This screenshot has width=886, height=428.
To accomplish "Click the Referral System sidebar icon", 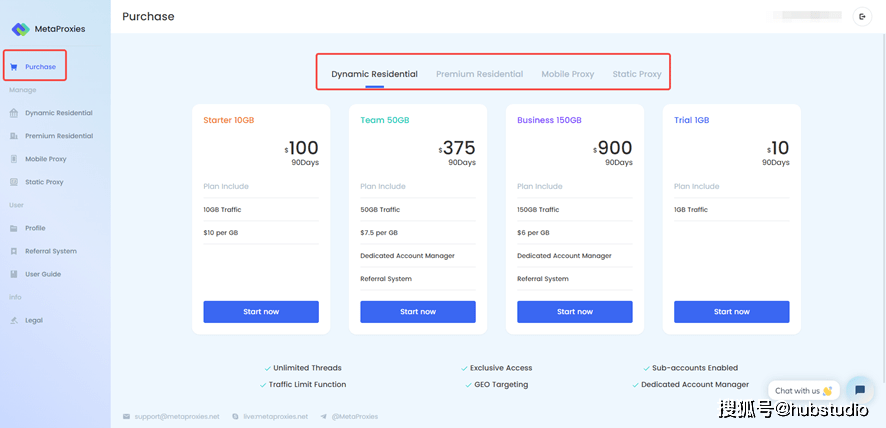I will (14, 251).
